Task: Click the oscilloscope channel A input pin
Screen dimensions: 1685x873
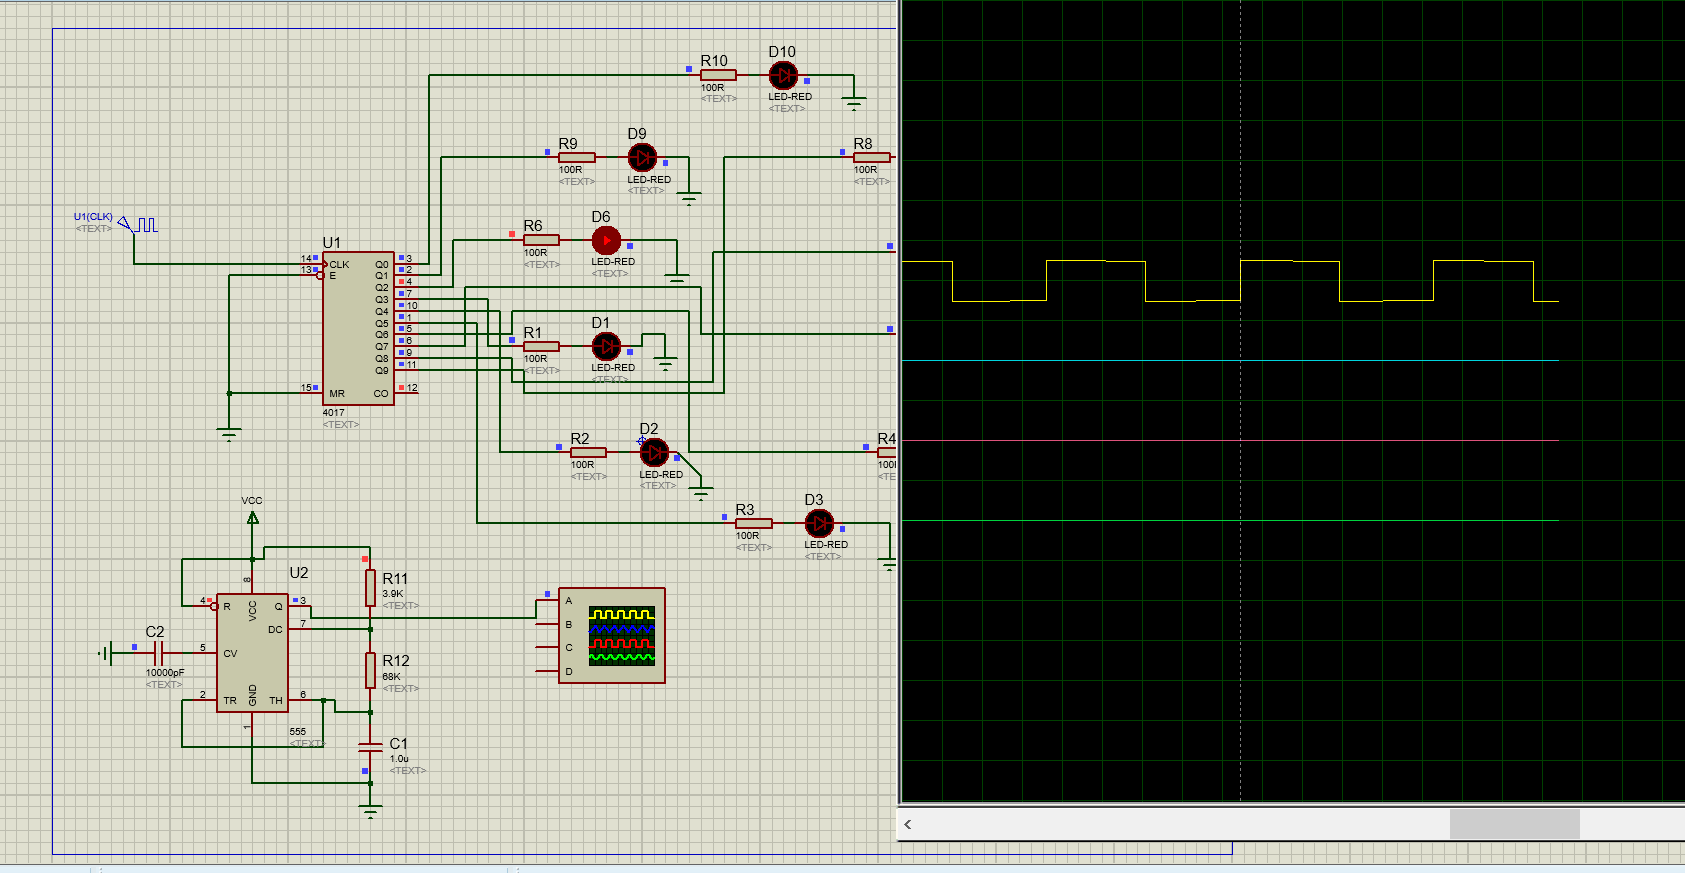Action: pos(547,601)
